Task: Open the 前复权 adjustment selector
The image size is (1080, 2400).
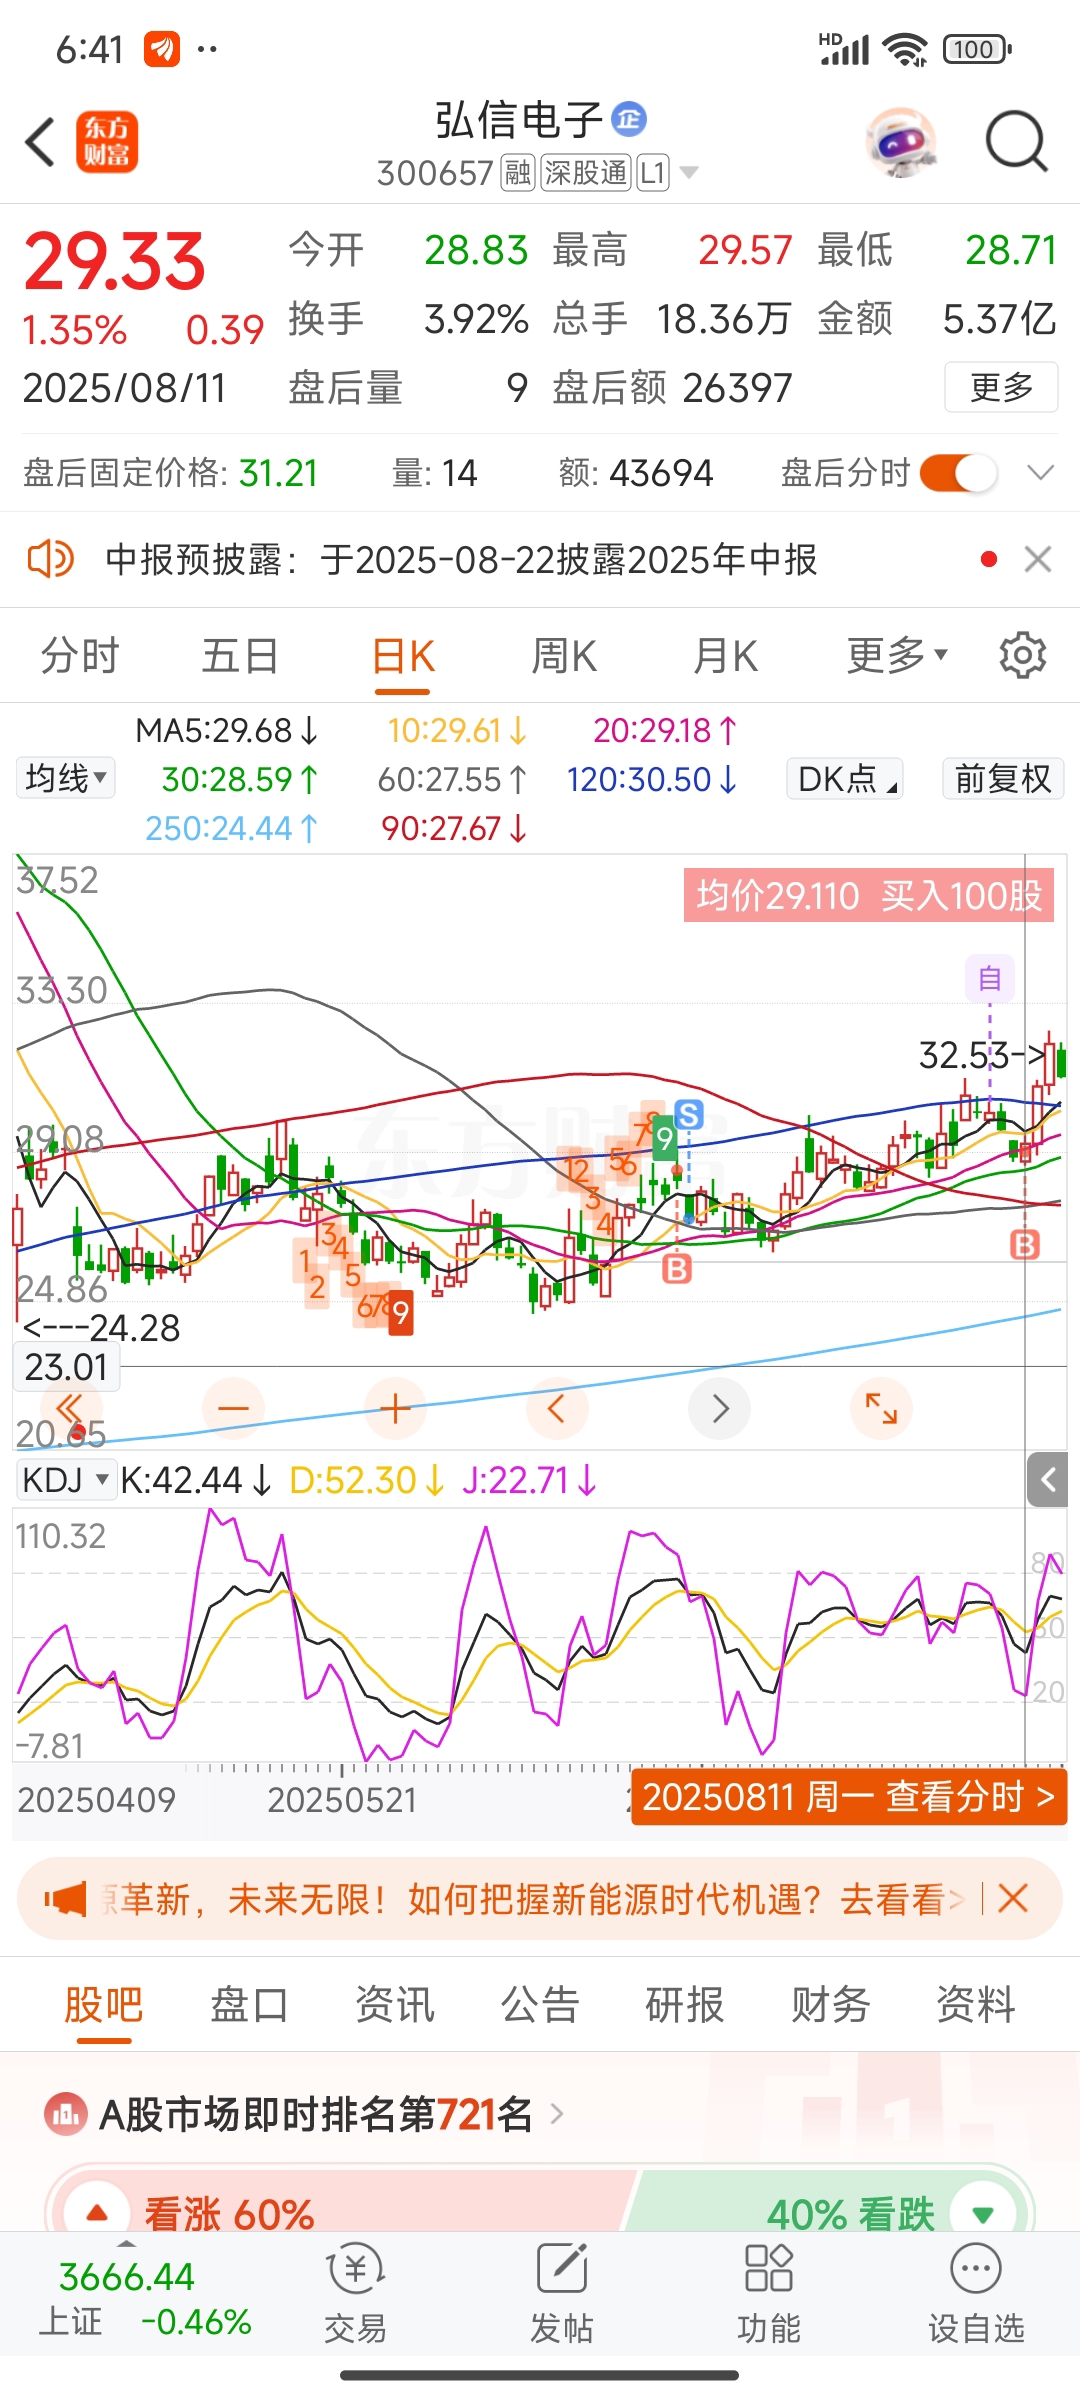Action: (1003, 778)
